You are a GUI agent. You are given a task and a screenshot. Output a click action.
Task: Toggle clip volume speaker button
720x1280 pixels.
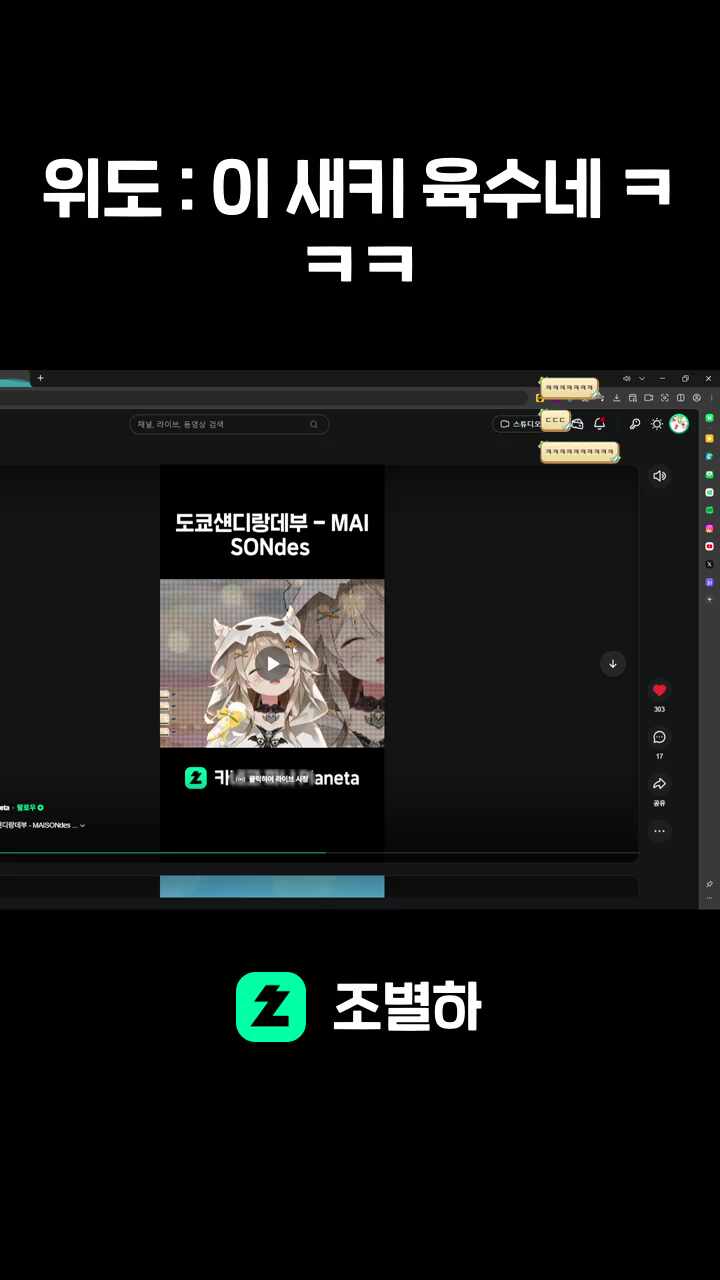tap(659, 476)
